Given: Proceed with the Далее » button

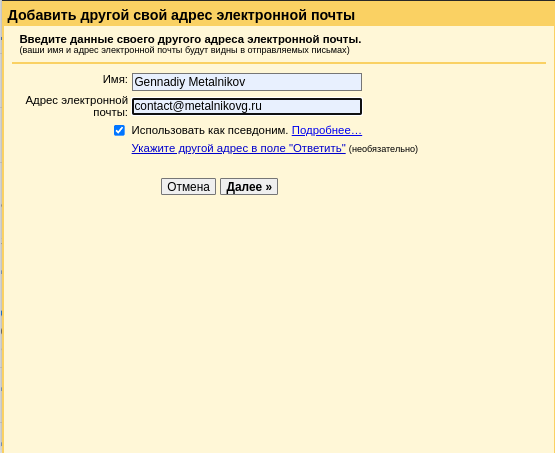Looking at the screenshot, I should click(x=249, y=187).
